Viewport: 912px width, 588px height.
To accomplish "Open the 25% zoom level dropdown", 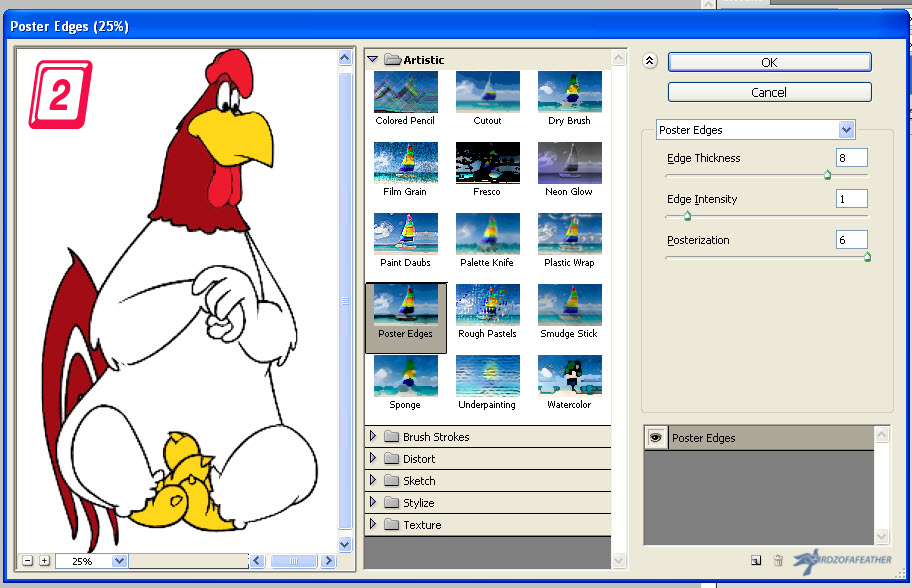I will pyautogui.click(x=119, y=561).
